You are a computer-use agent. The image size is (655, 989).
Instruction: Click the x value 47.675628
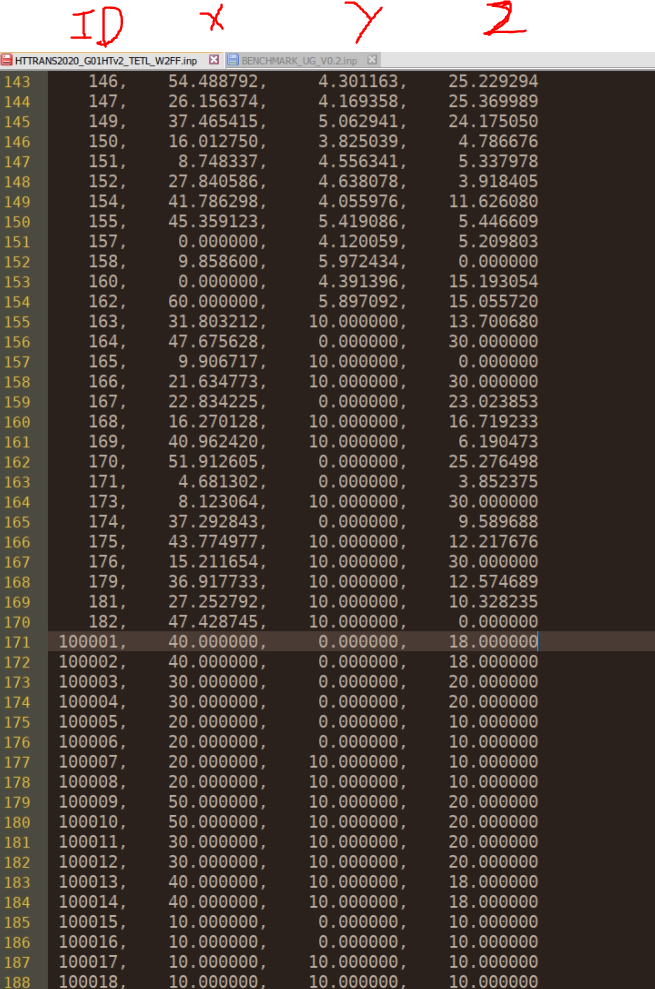click(213, 341)
